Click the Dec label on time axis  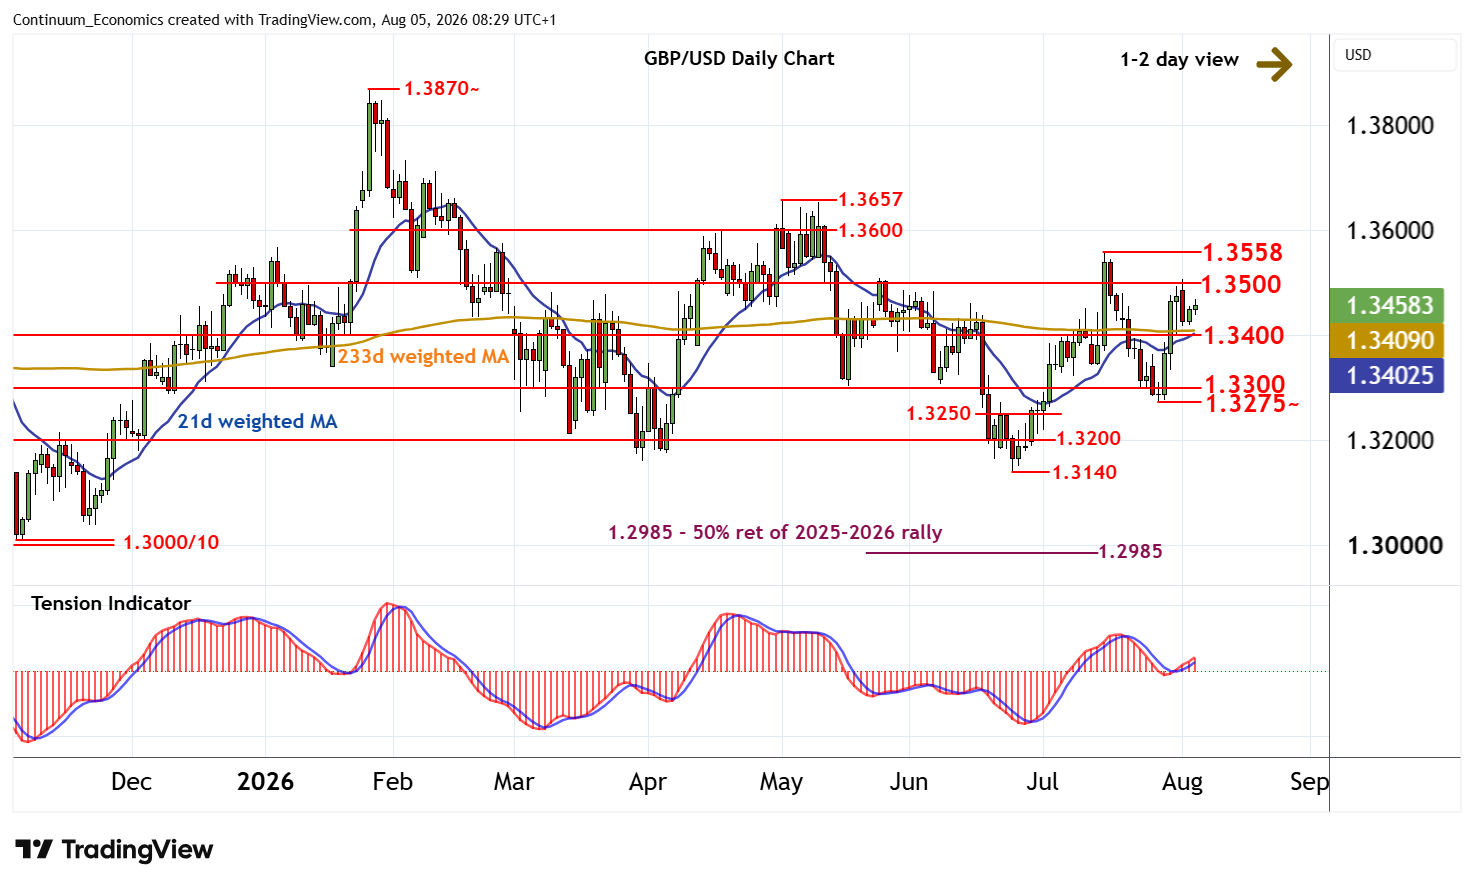(x=131, y=782)
